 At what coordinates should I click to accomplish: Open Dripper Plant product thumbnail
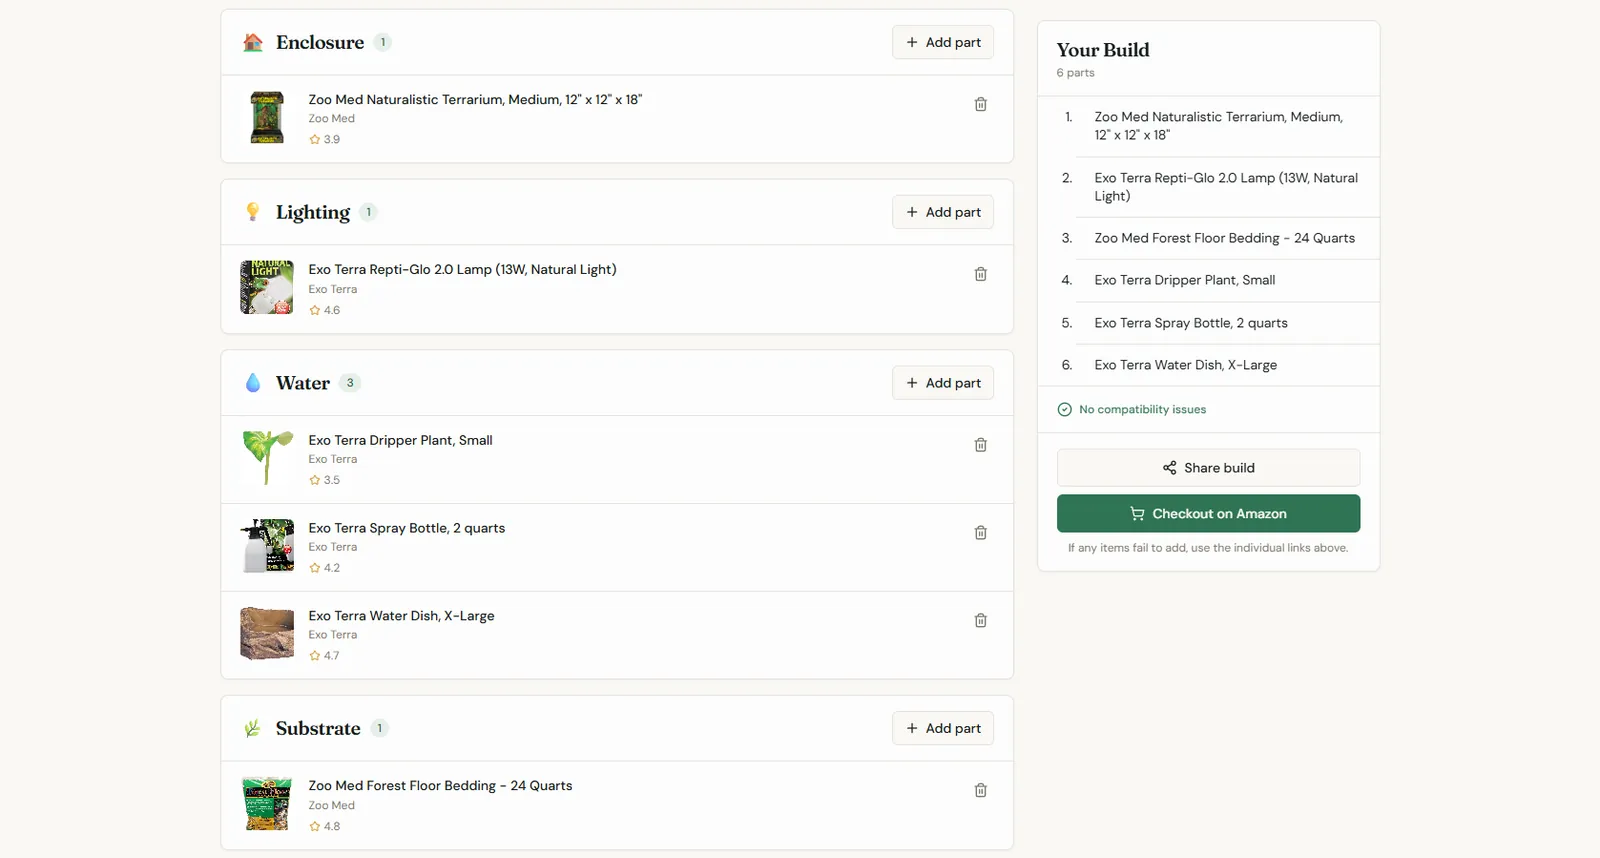point(267,458)
